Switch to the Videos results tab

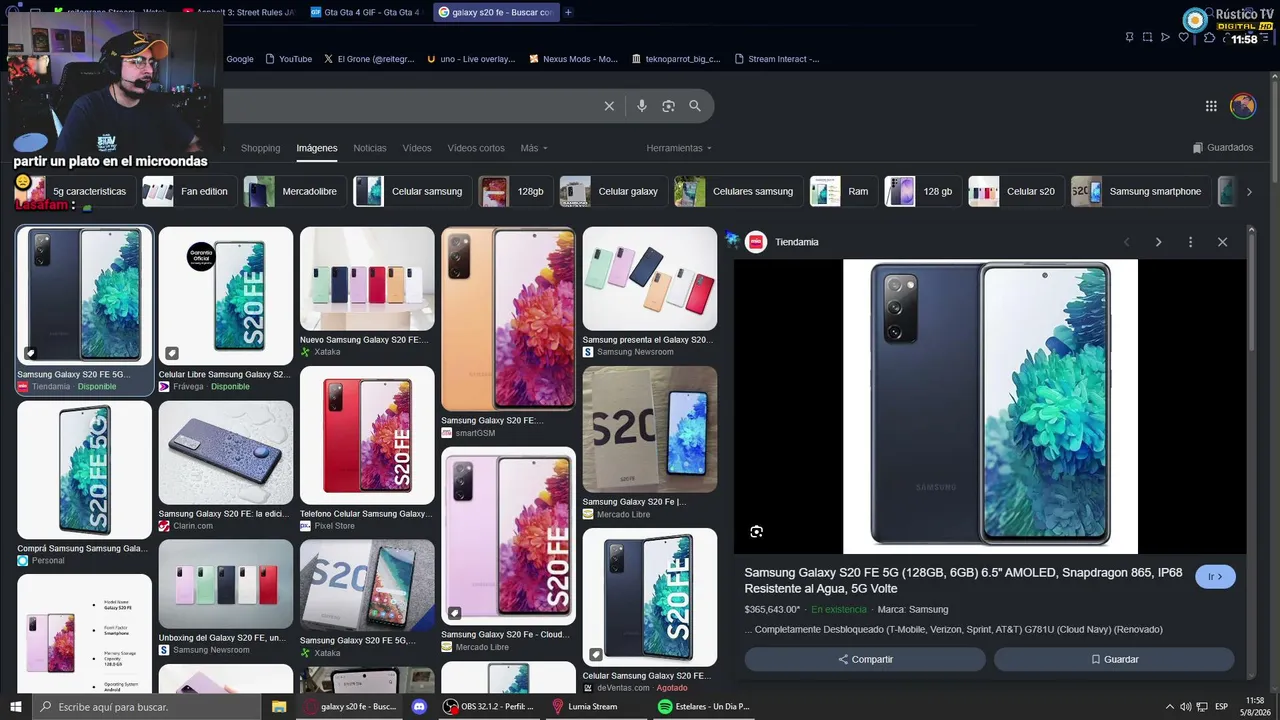pyautogui.click(x=417, y=148)
